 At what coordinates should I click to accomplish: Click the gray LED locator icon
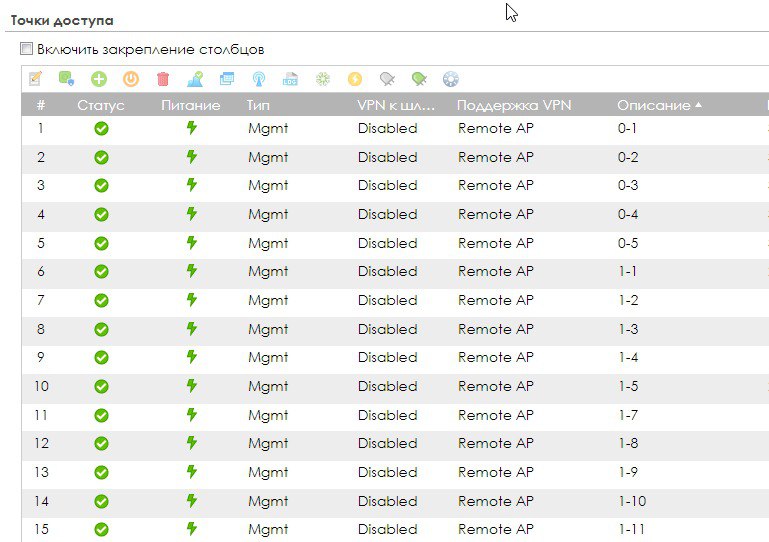click(x=387, y=79)
